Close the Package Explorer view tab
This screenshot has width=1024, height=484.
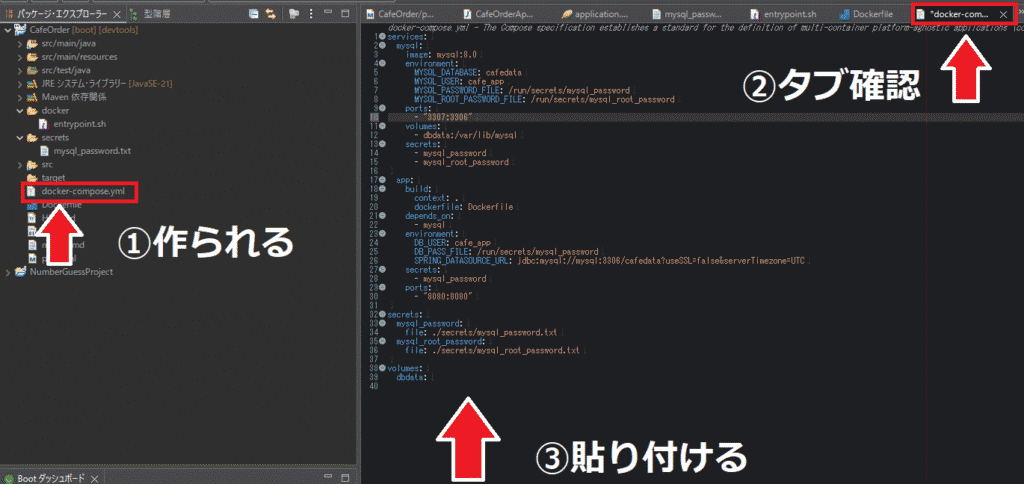118,15
